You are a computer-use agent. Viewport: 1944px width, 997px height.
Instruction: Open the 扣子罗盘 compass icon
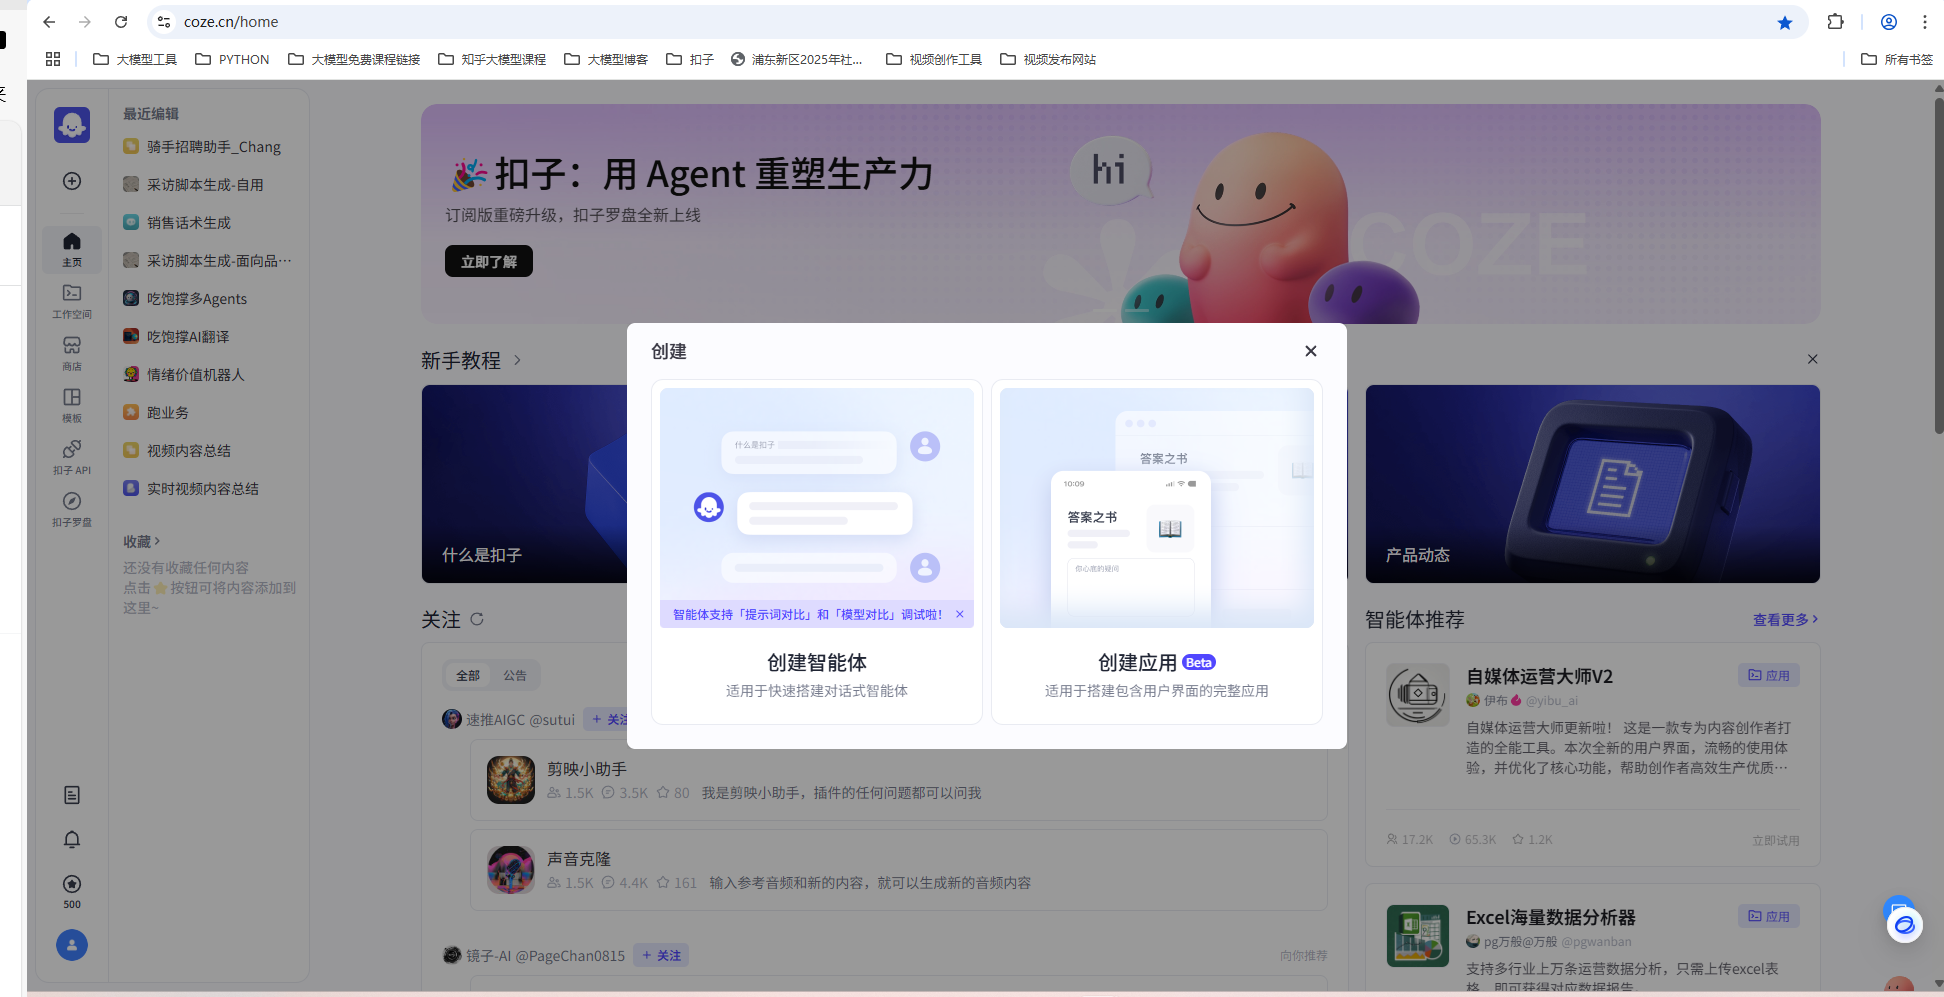72,509
